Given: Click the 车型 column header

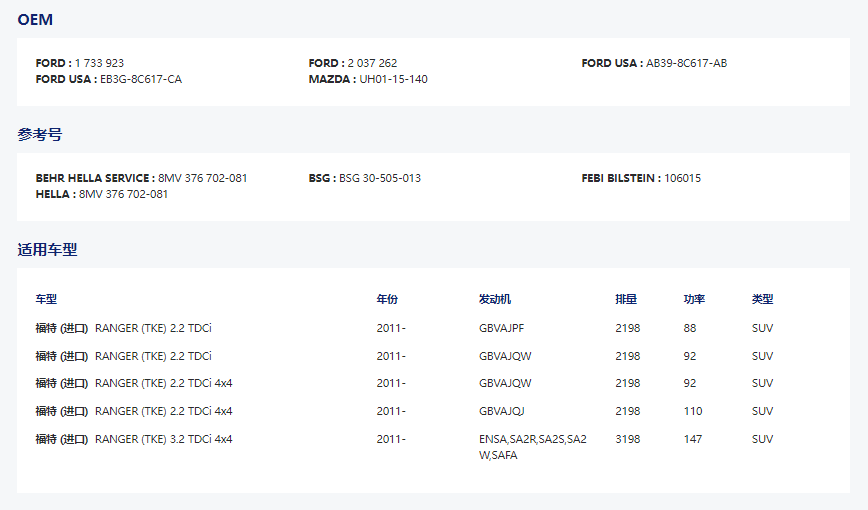Looking at the screenshot, I should coord(47,299).
